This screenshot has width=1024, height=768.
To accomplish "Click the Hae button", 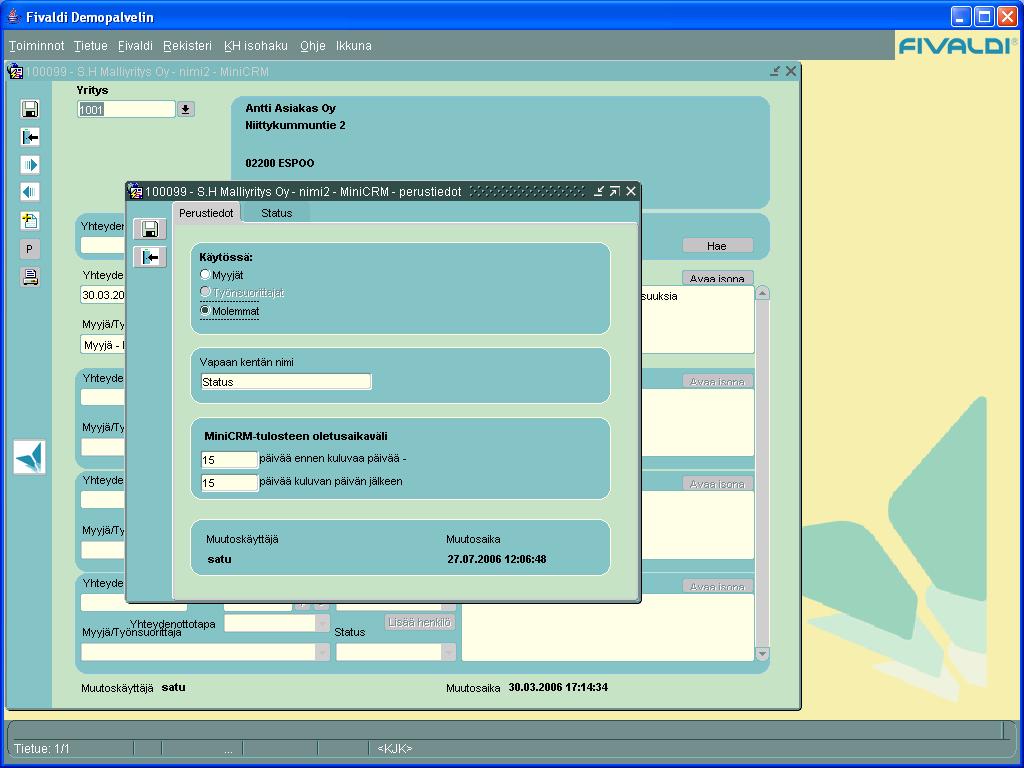I will point(717,246).
